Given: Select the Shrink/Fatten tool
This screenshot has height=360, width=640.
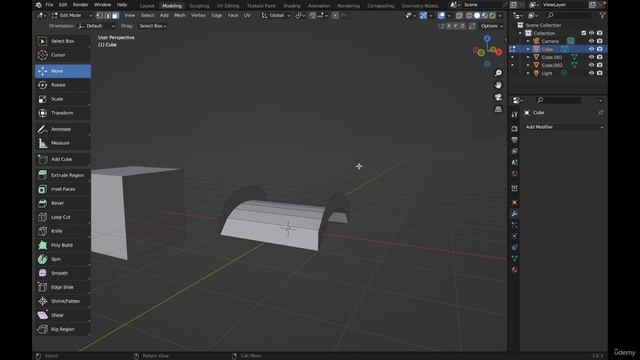Looking at the screenshot, I should (63, 301).
